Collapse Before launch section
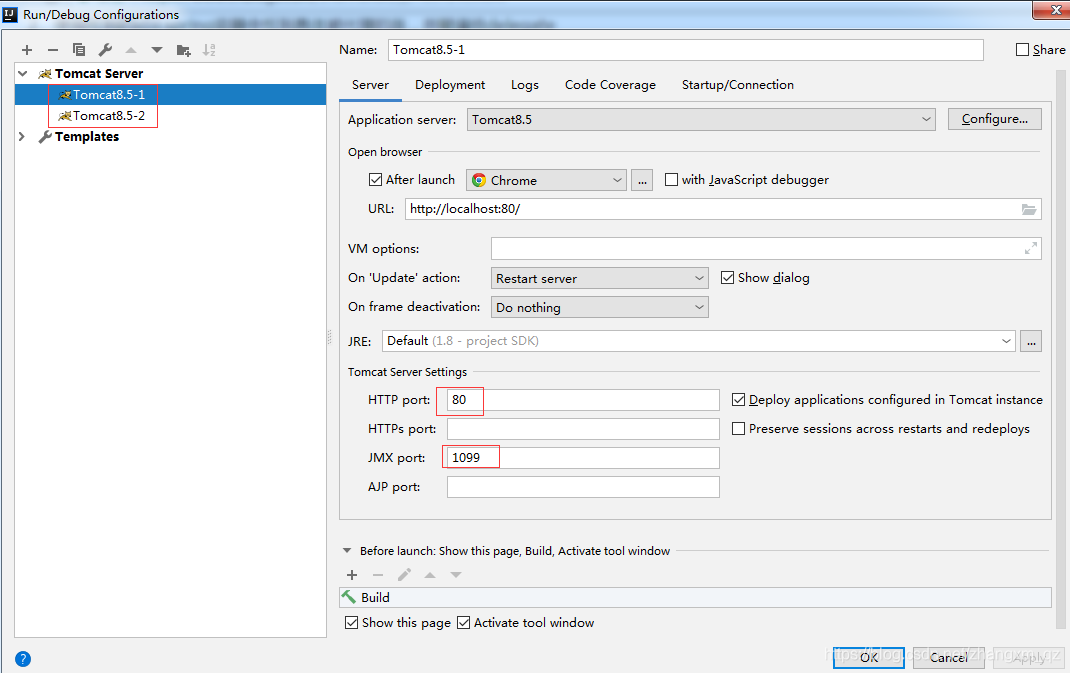Image resolution: width=1070 pixels, height=673 pixels. [x=347, y=550]
